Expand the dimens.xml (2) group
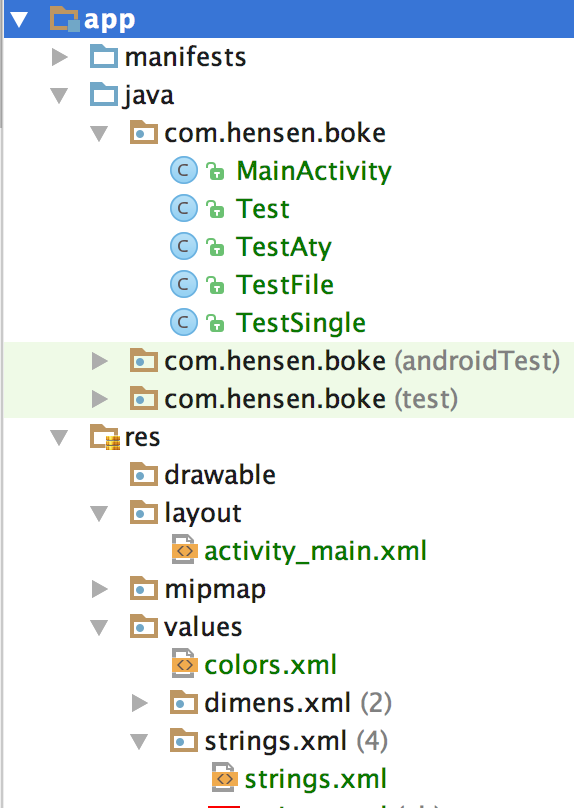This screenshot has height=808, width=574. [x=140, y=703]
